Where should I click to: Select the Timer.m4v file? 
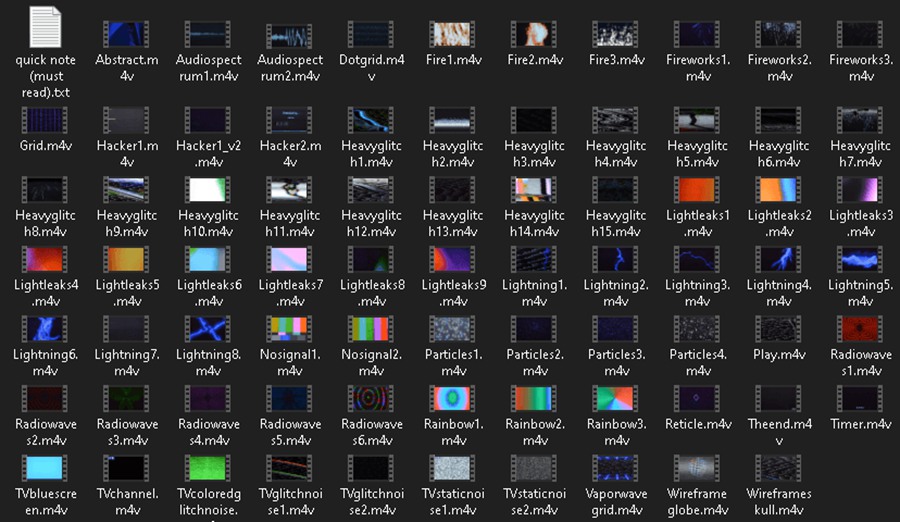pyautogui.click(x=861, y=399)
